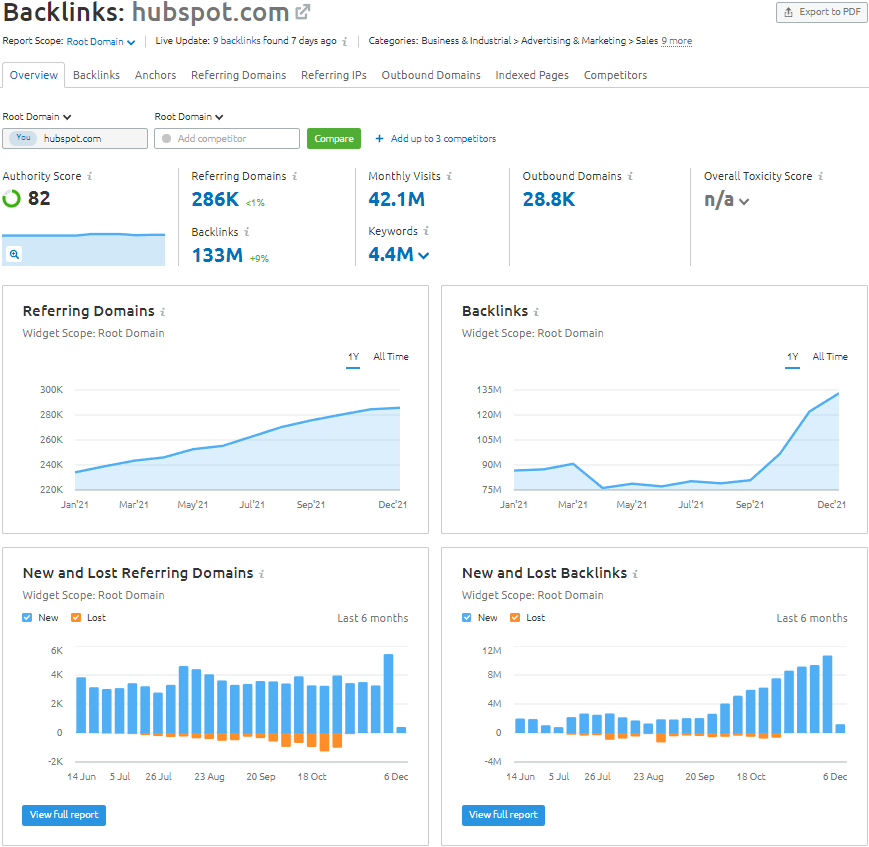Click Keywords info icon
Screen dimensions: 869x847
click(426, 231)
